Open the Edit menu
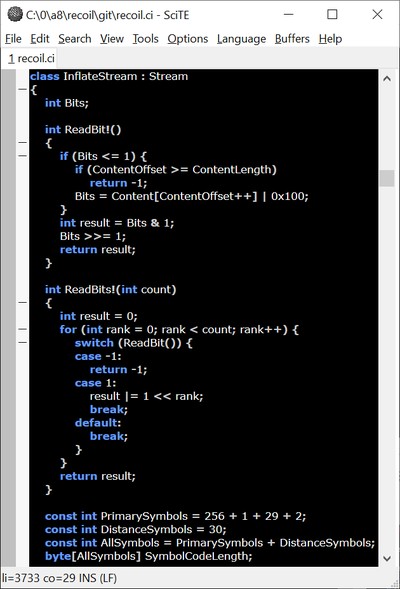The width and height of the screenshot is (400, 589). tap(40, 39)
